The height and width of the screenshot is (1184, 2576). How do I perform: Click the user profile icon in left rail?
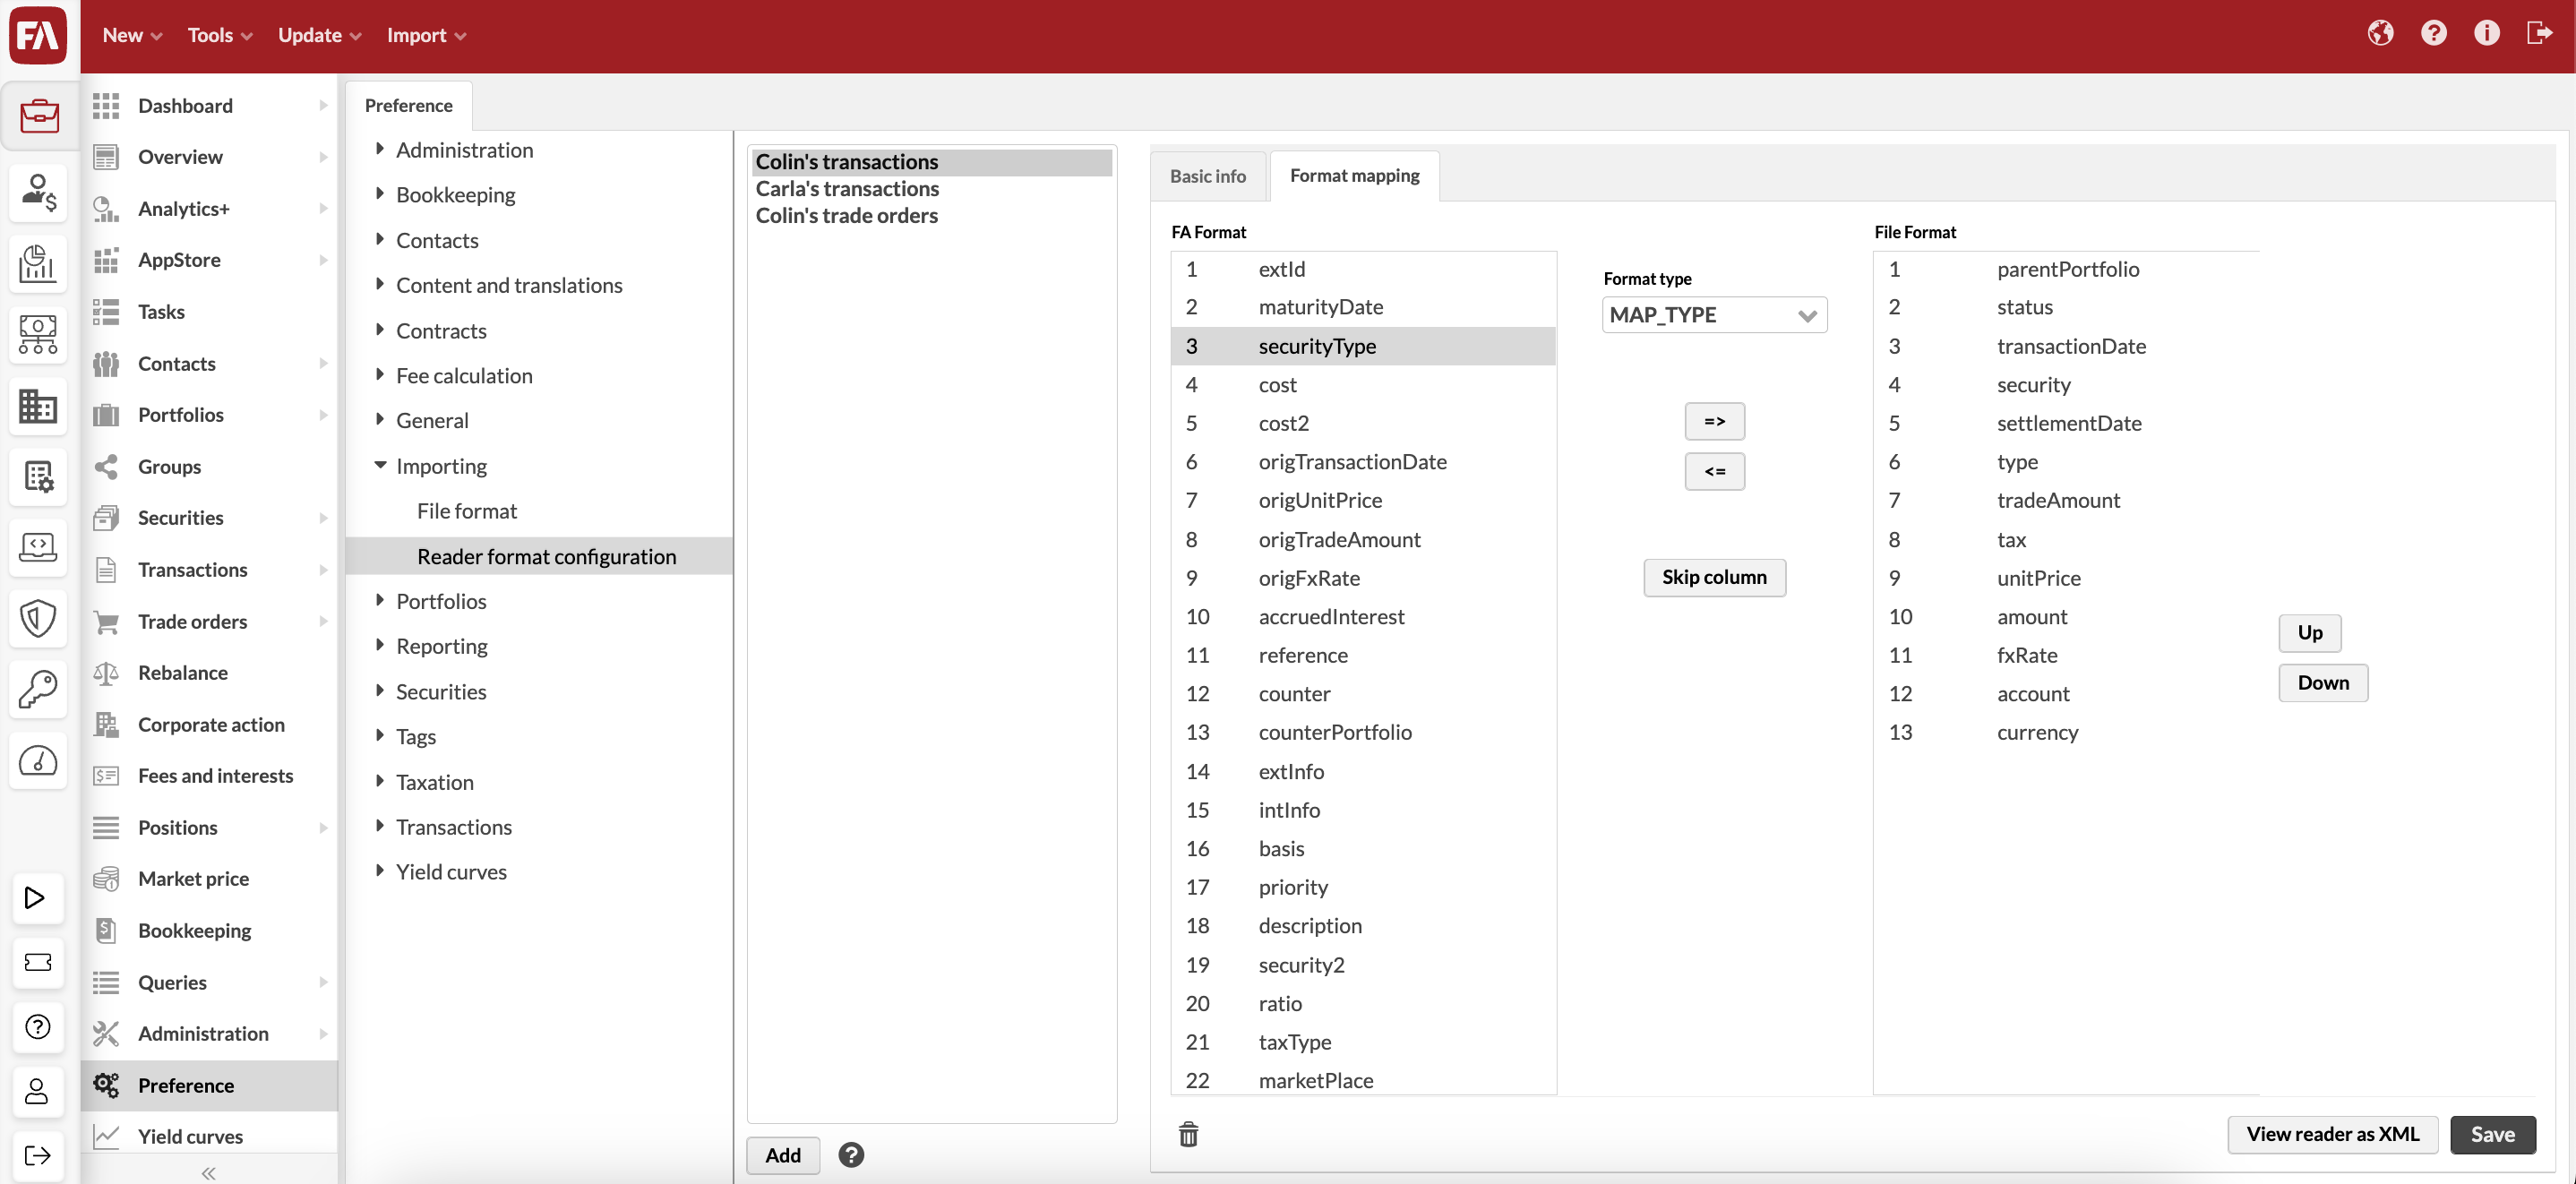point(36,1091)
